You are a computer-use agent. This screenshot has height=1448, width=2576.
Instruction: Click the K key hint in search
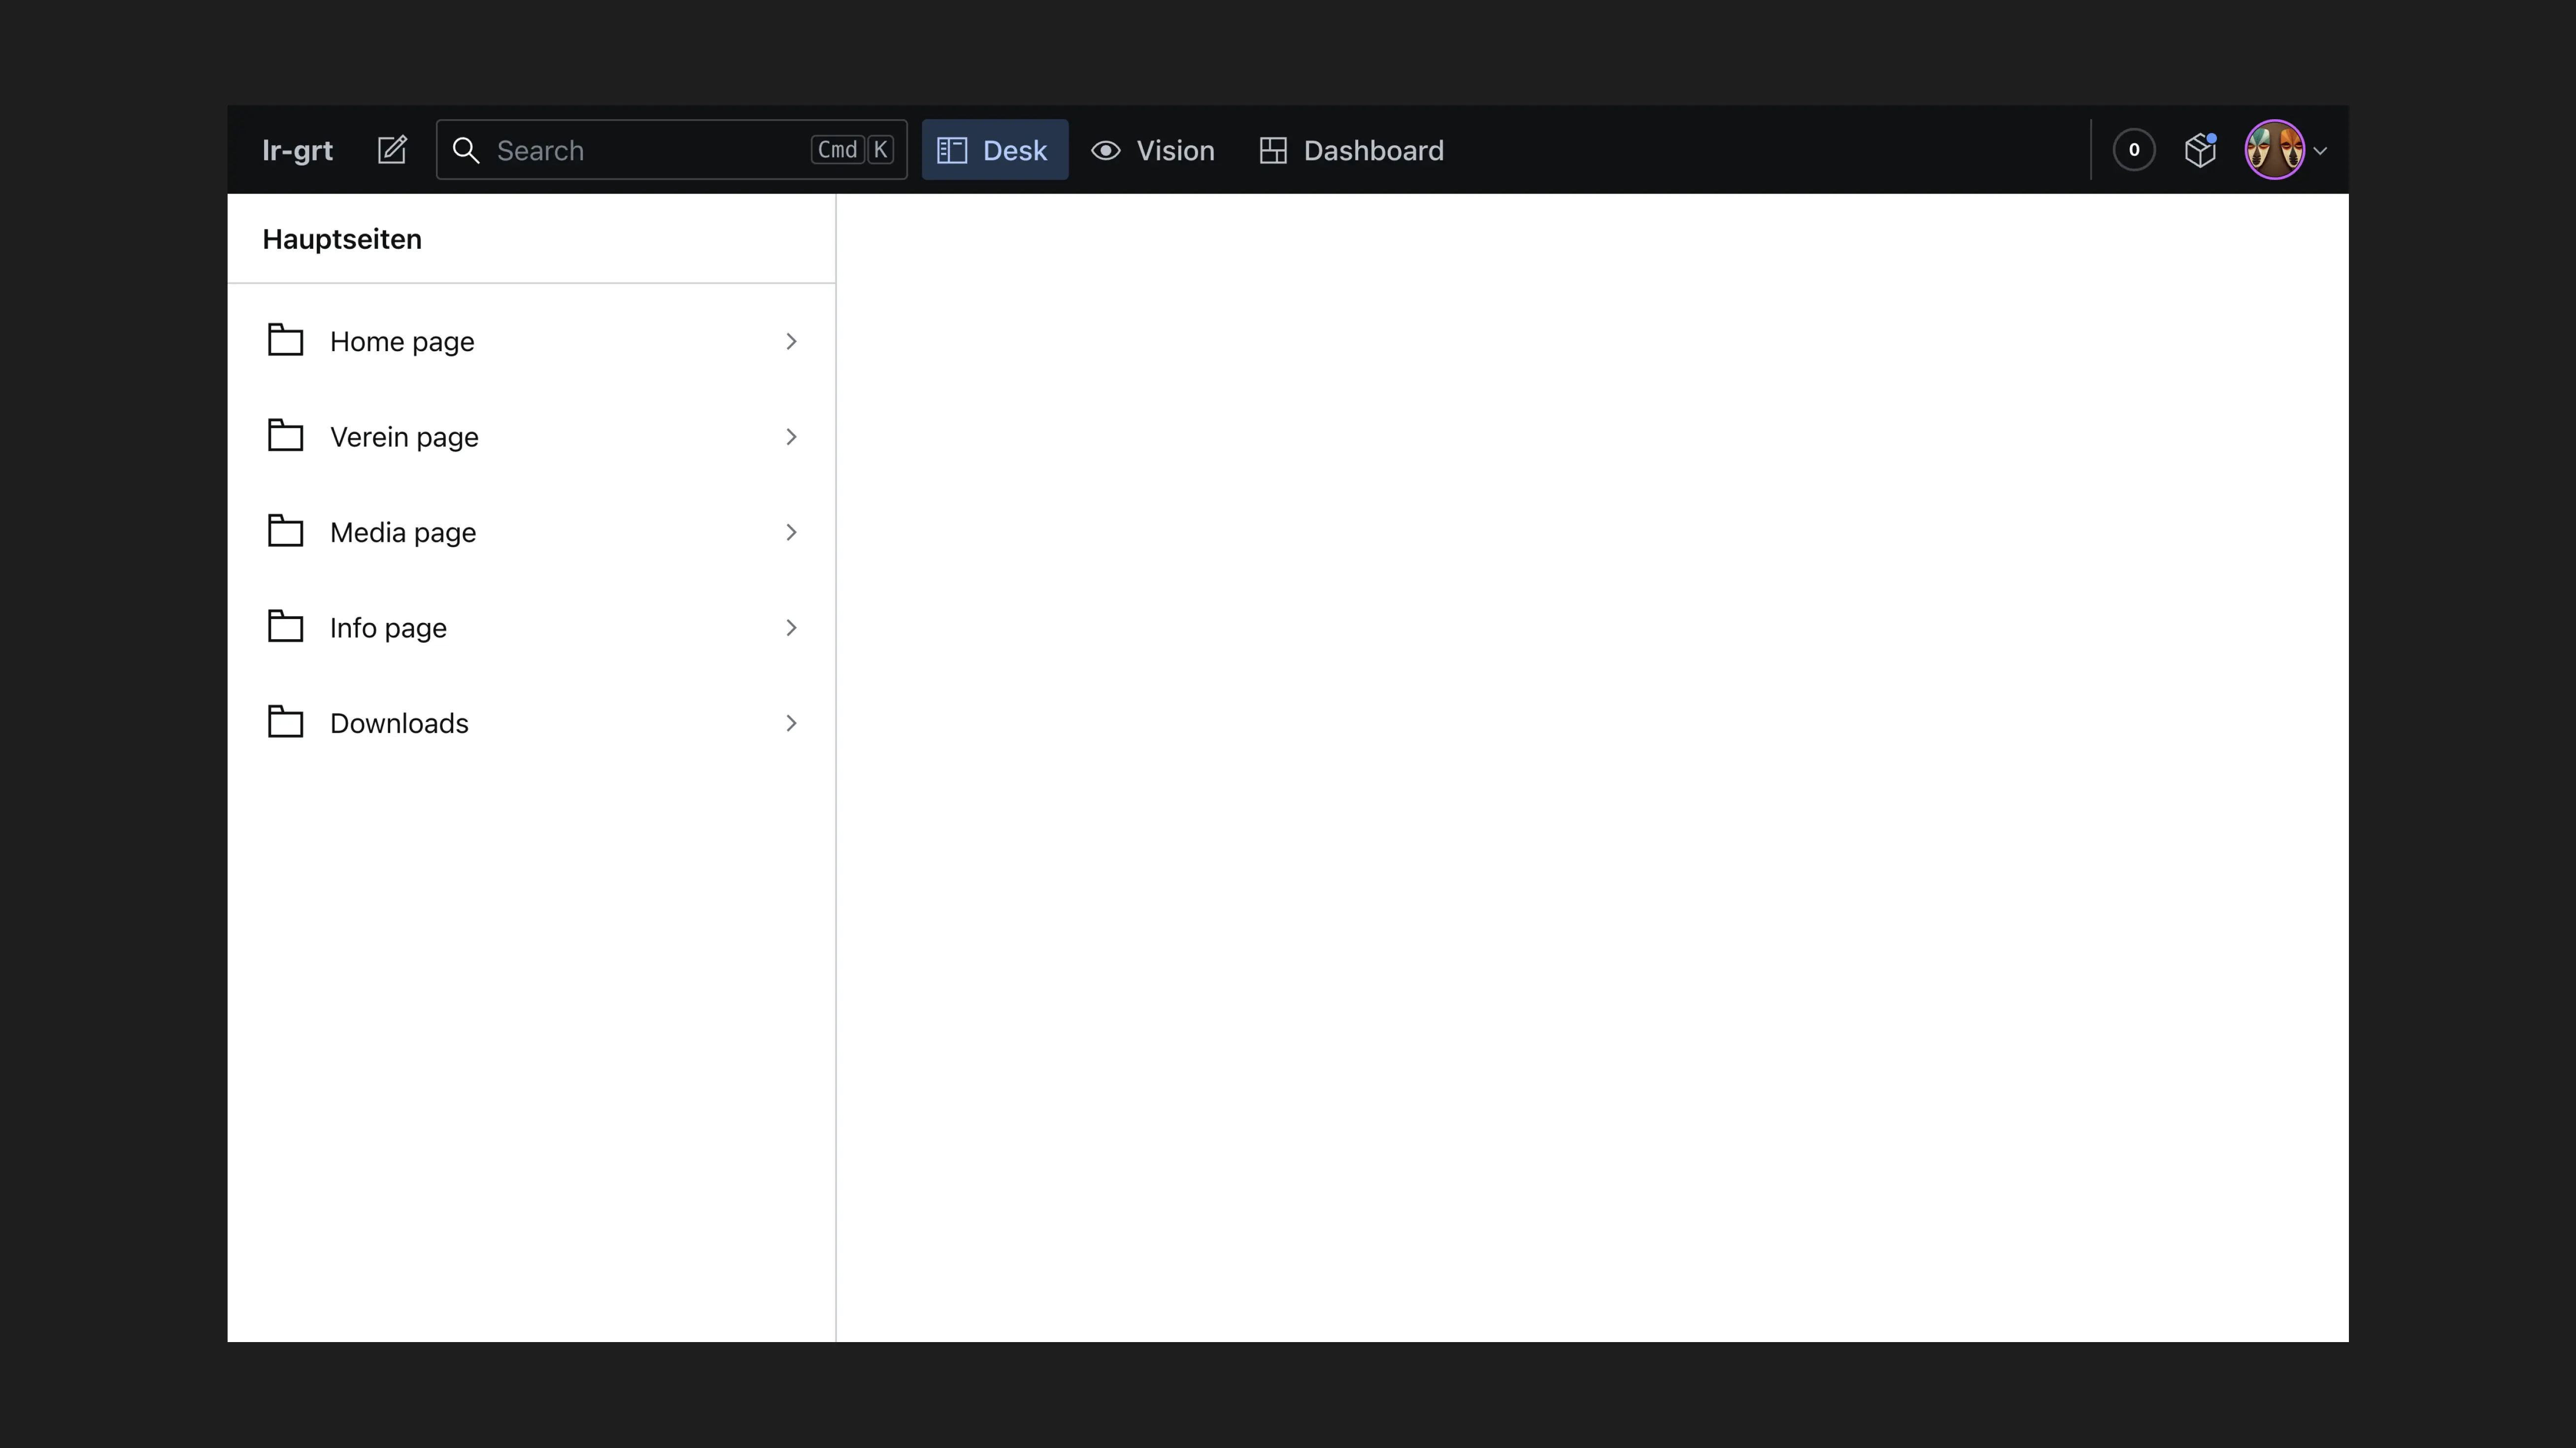[880, 150]
